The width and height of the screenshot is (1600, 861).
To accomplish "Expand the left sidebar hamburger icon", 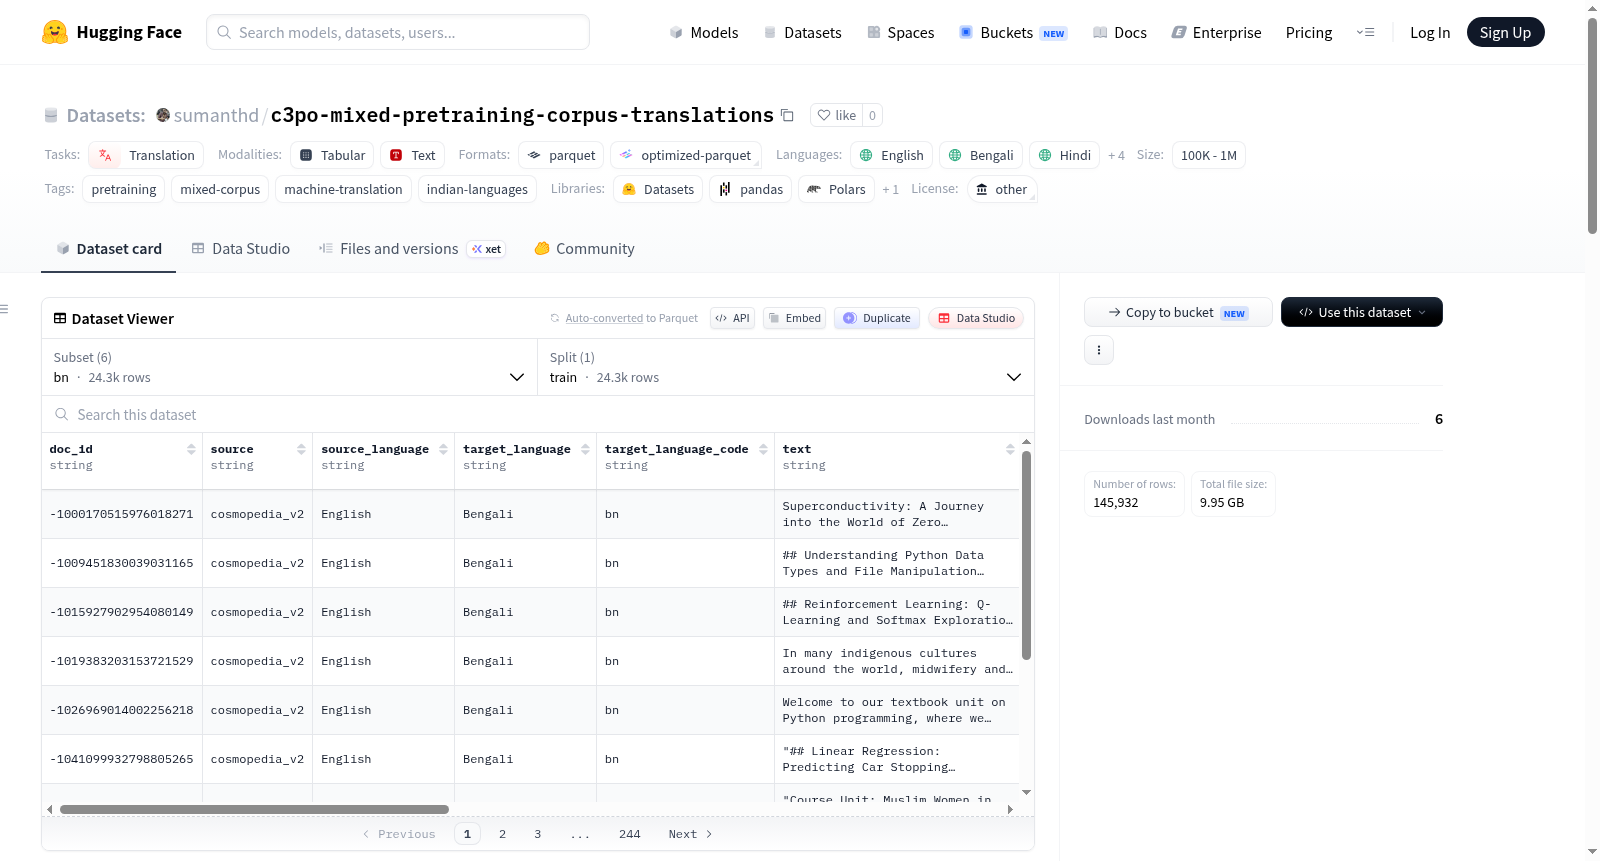I will (x=4, y=309).
